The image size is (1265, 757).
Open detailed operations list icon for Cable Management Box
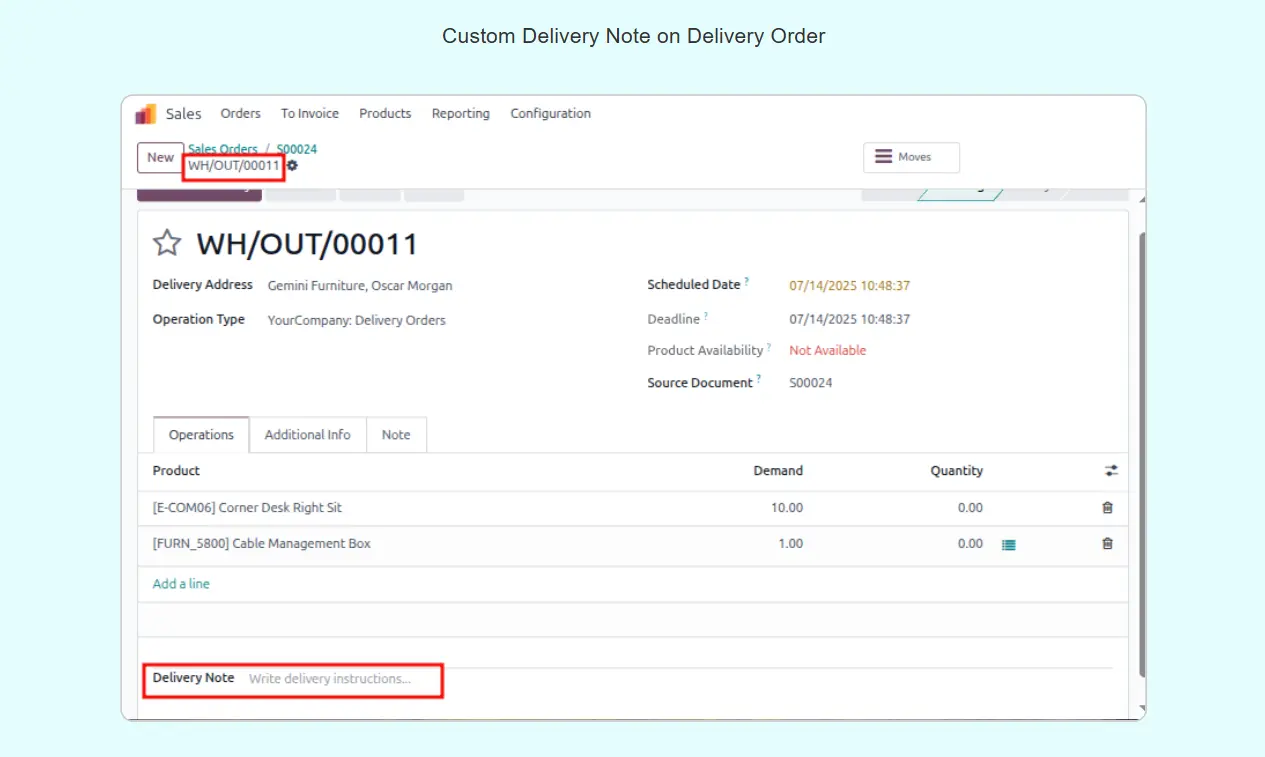[1009, 545]
